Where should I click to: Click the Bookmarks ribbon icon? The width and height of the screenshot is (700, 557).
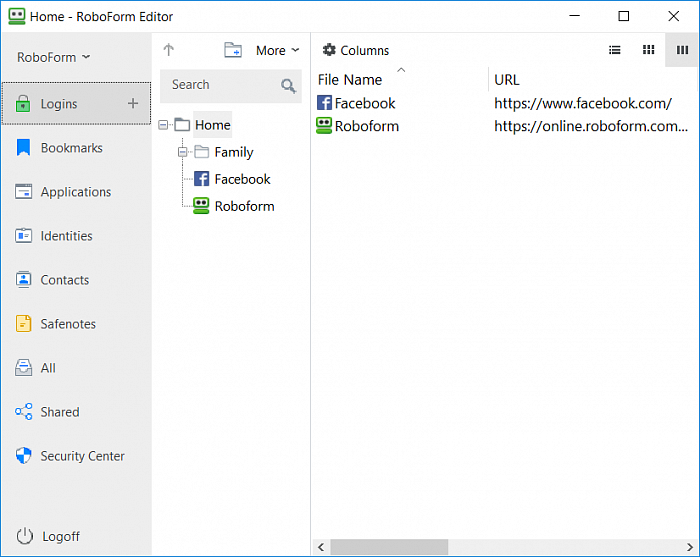[23, 148]
